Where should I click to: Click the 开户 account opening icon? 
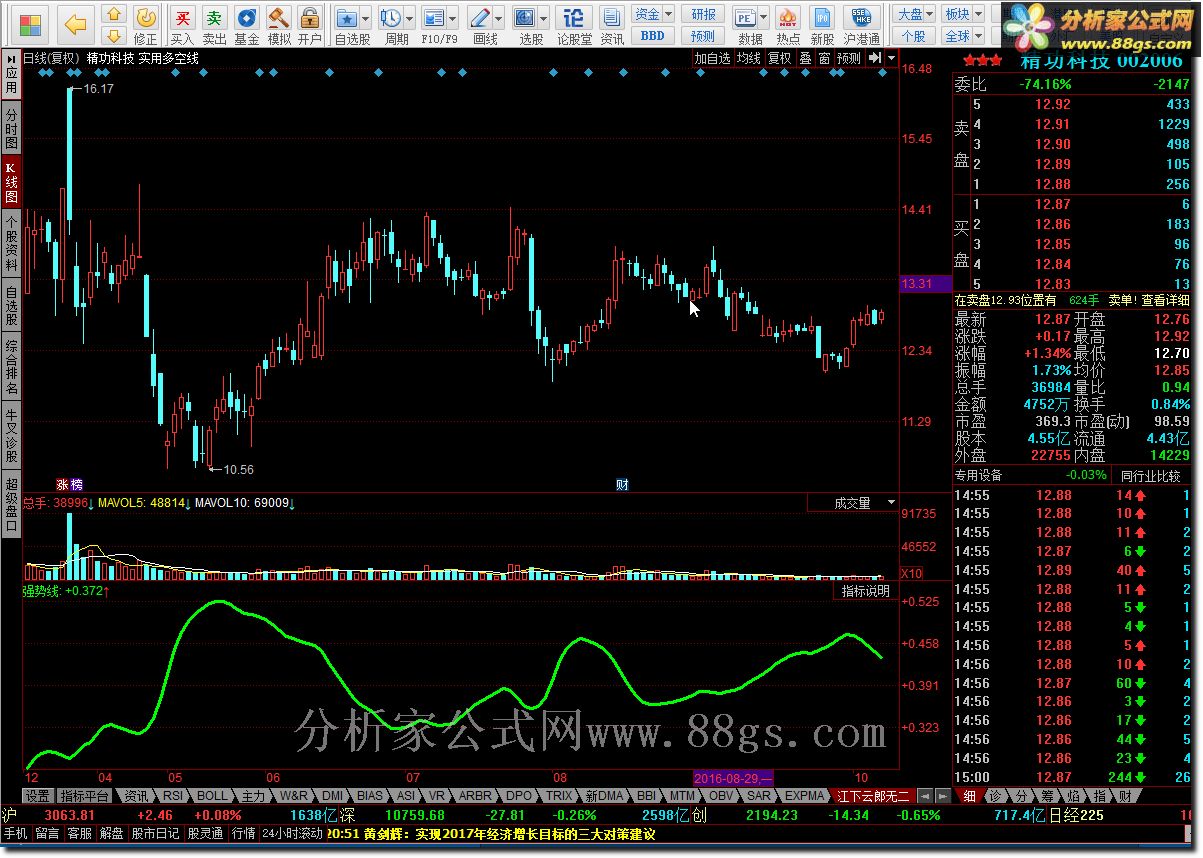coord(310,24)
